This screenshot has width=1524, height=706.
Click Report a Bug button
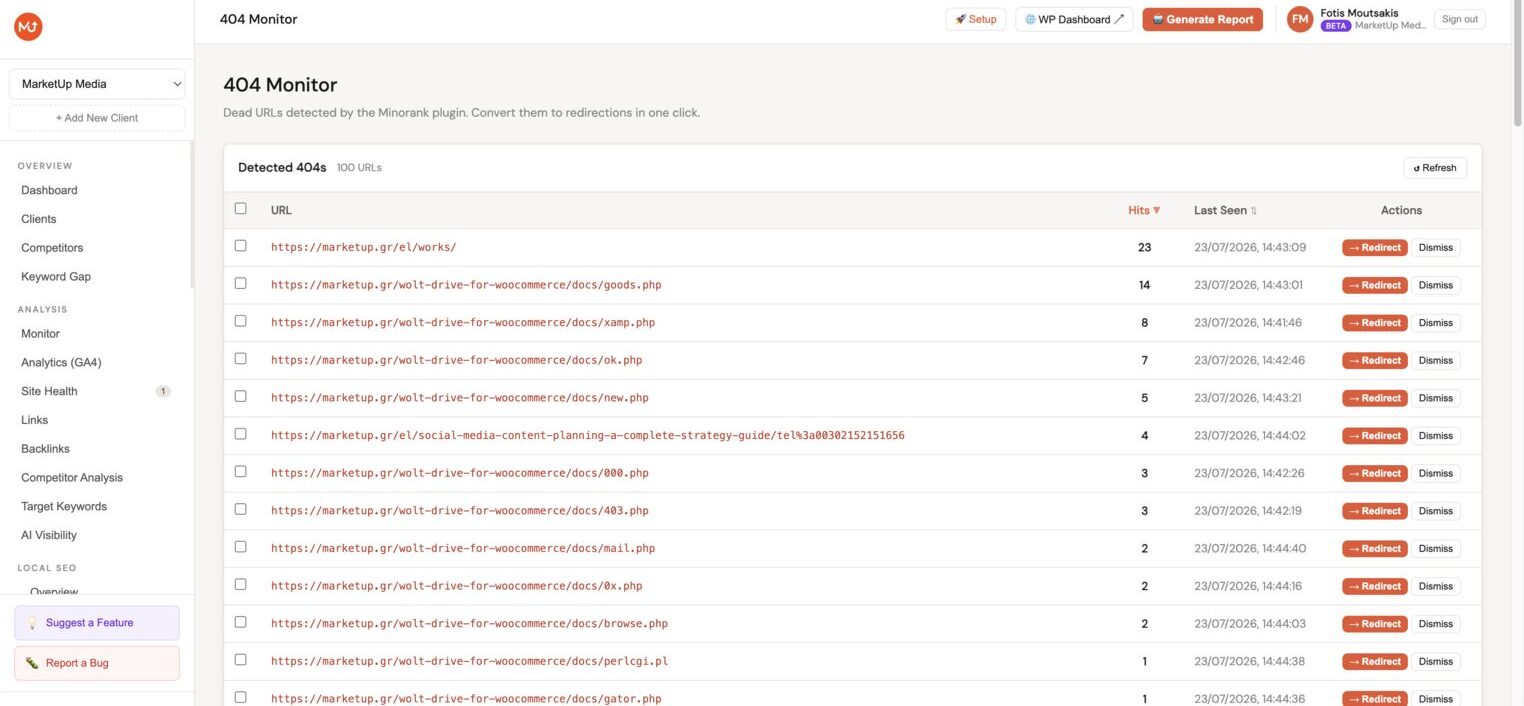[x=97, y=663]
